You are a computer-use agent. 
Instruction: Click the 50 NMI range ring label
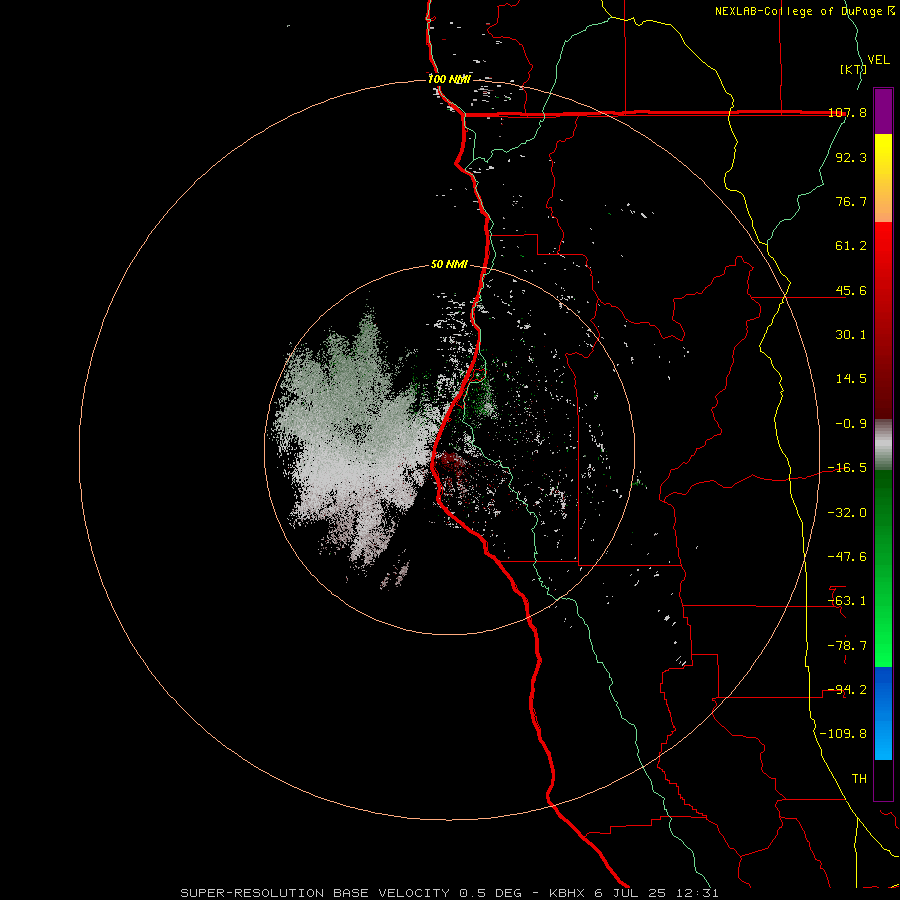449,265
